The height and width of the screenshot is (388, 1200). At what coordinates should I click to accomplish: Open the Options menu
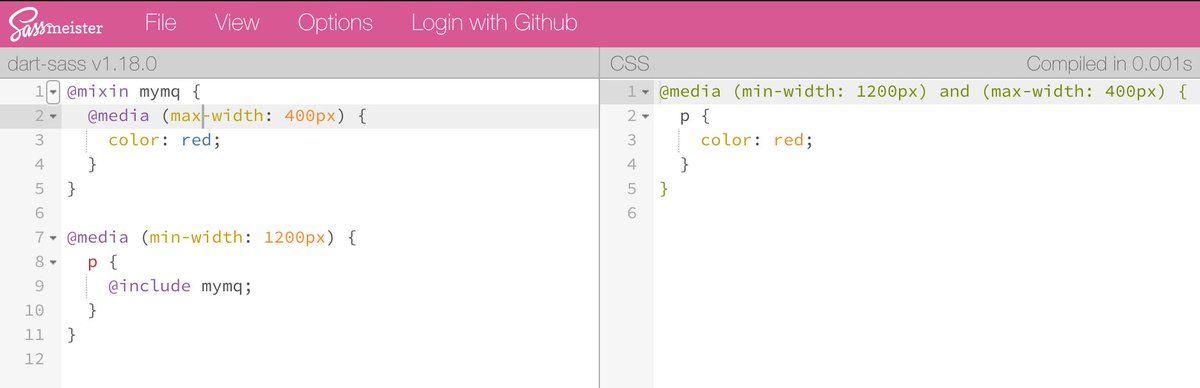pos(335,22)
